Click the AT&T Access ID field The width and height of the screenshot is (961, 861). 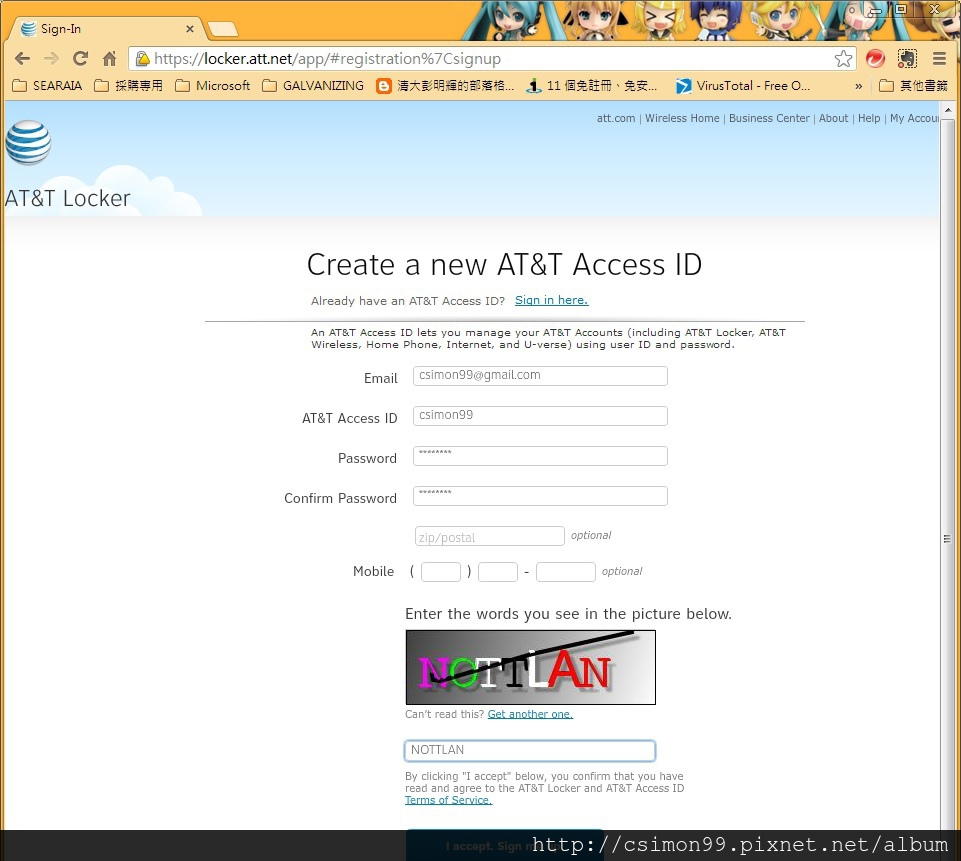(x=540, y=415)
